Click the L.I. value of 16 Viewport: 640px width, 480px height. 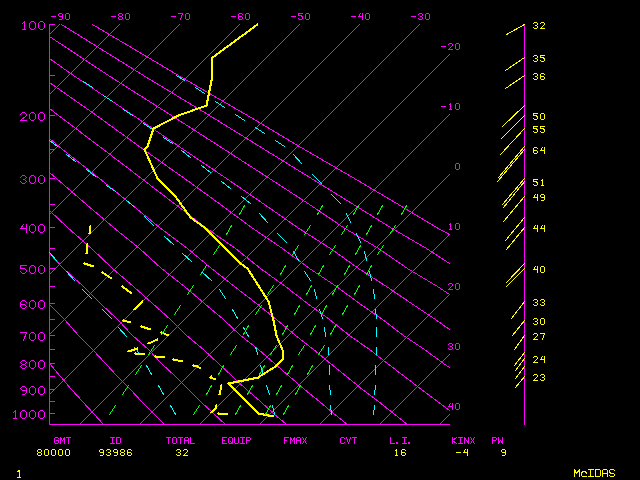pyautogui.click(x=398, y=453)
